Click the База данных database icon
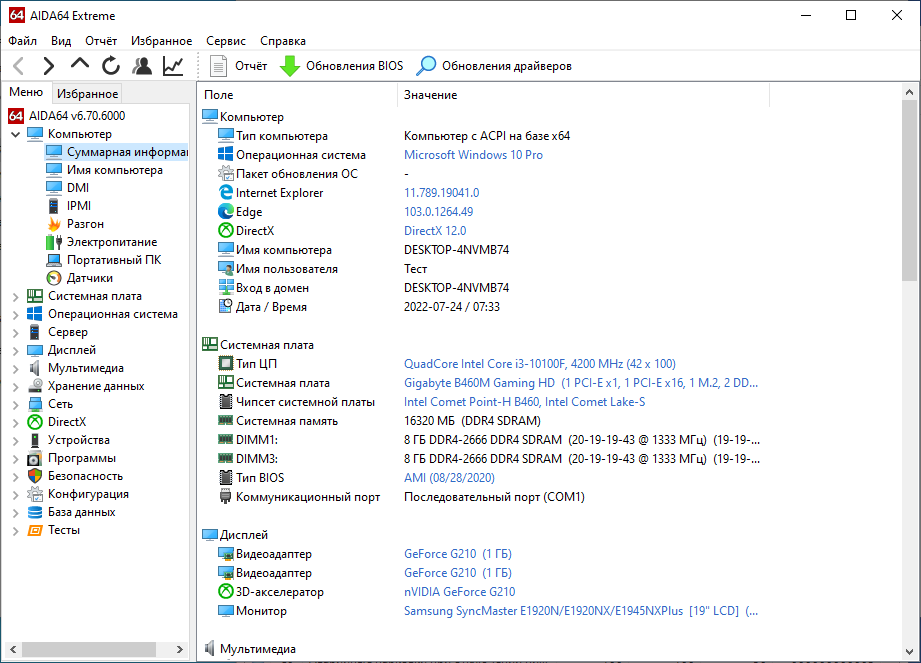921x663 pixels. pos(35,512)
